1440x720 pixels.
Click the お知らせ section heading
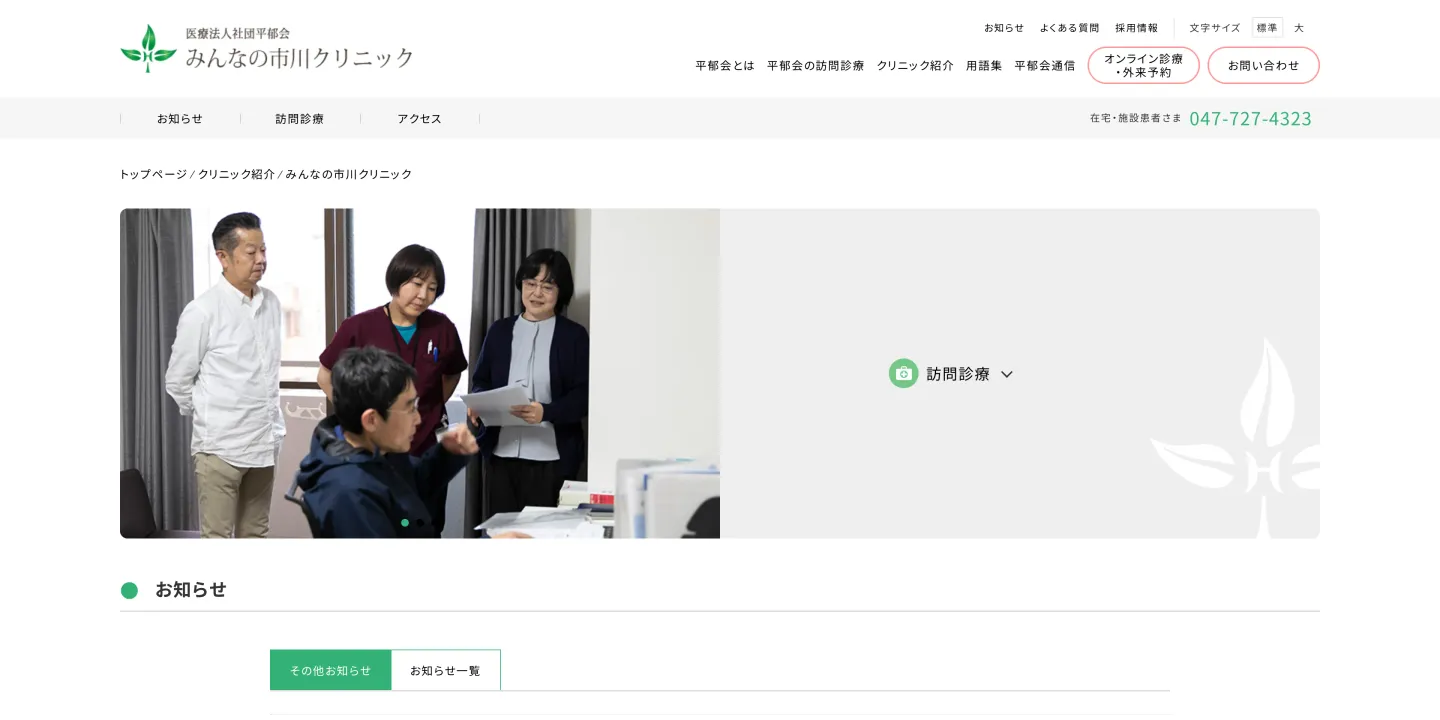tap(191, 590)
